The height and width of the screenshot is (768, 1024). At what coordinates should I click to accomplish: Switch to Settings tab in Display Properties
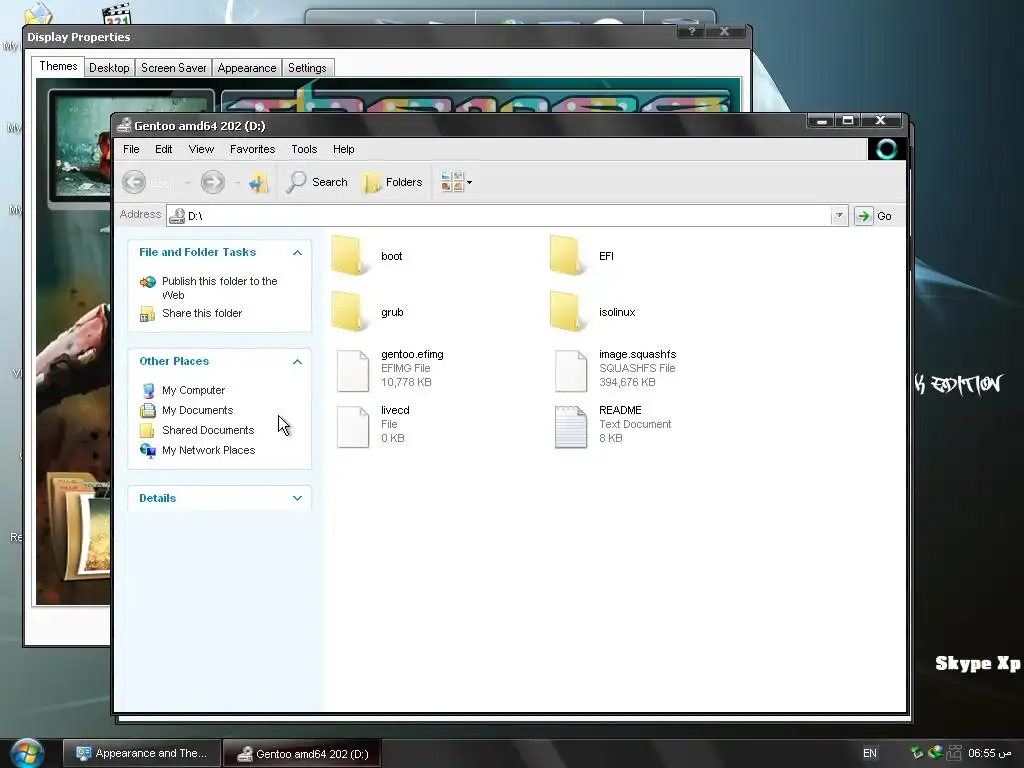point(307,68)
